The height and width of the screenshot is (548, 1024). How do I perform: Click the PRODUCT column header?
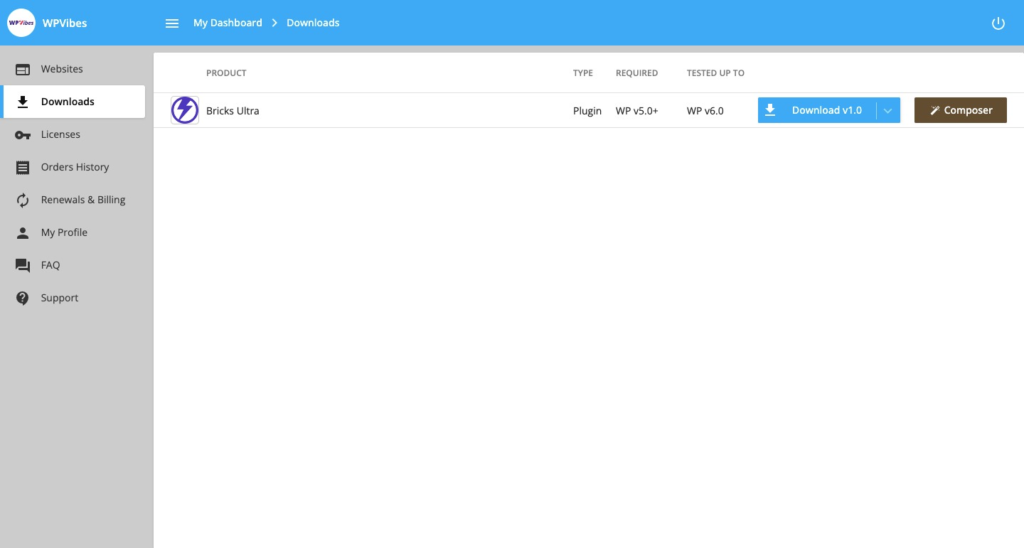coord(226,73)
